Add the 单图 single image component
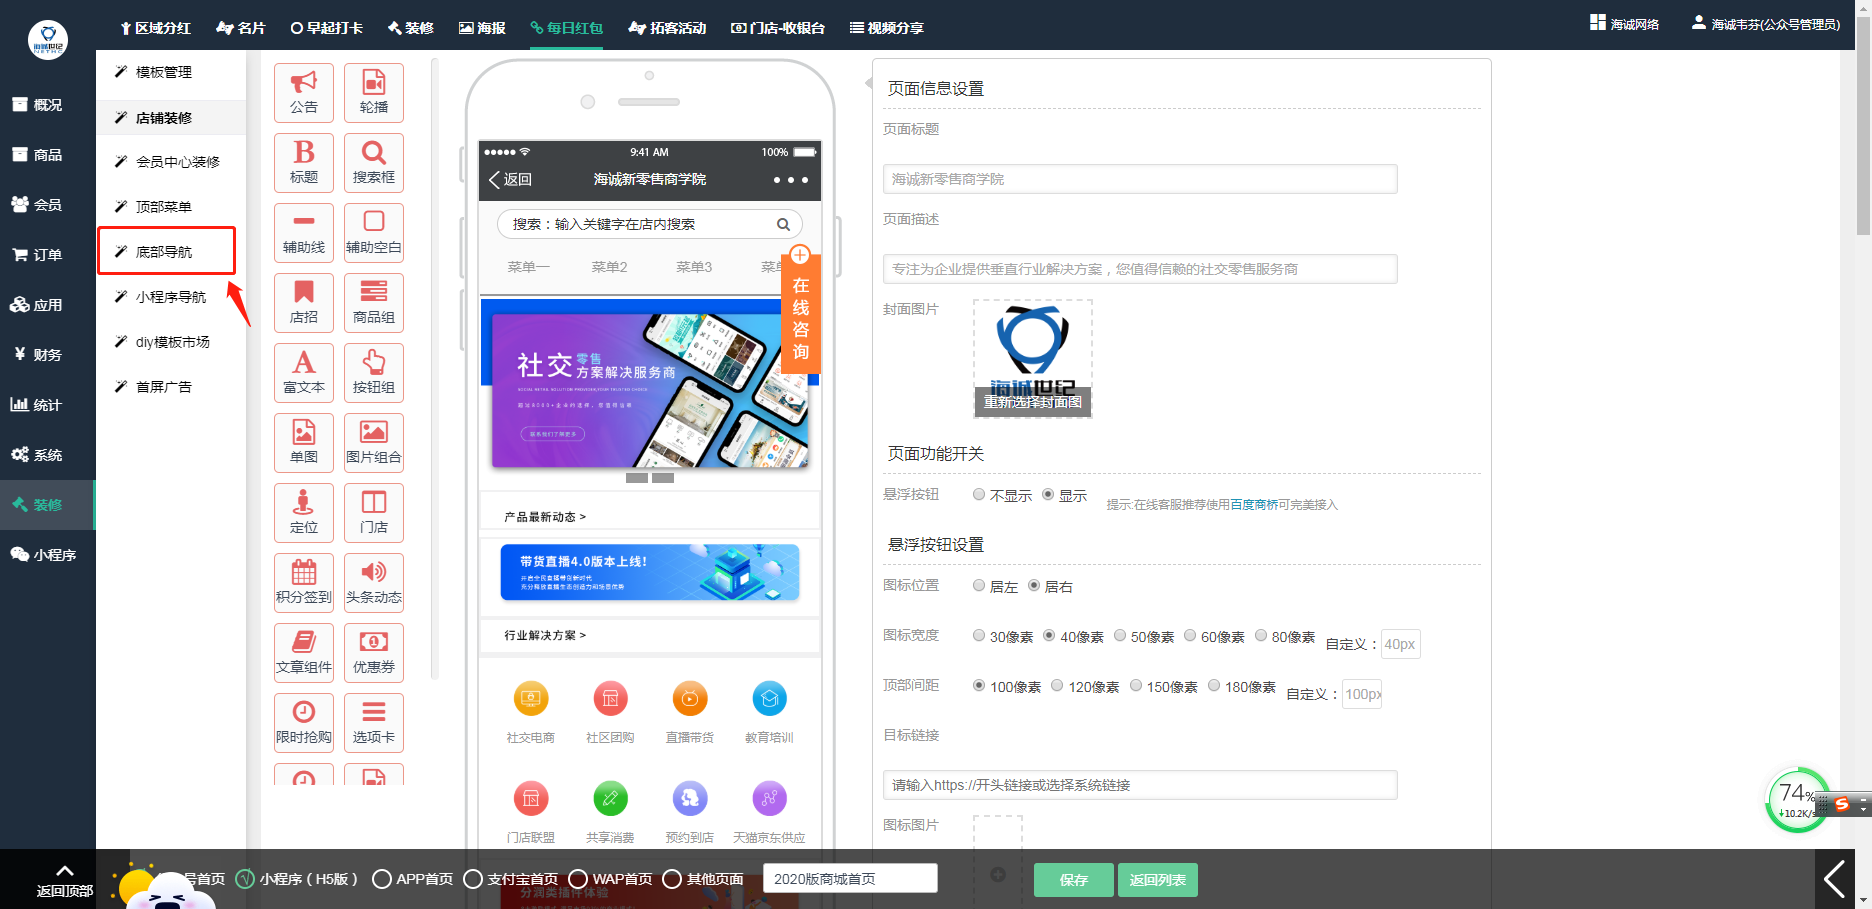The width and height of the screenshot is (1872, 909). [x=304, y=443]
